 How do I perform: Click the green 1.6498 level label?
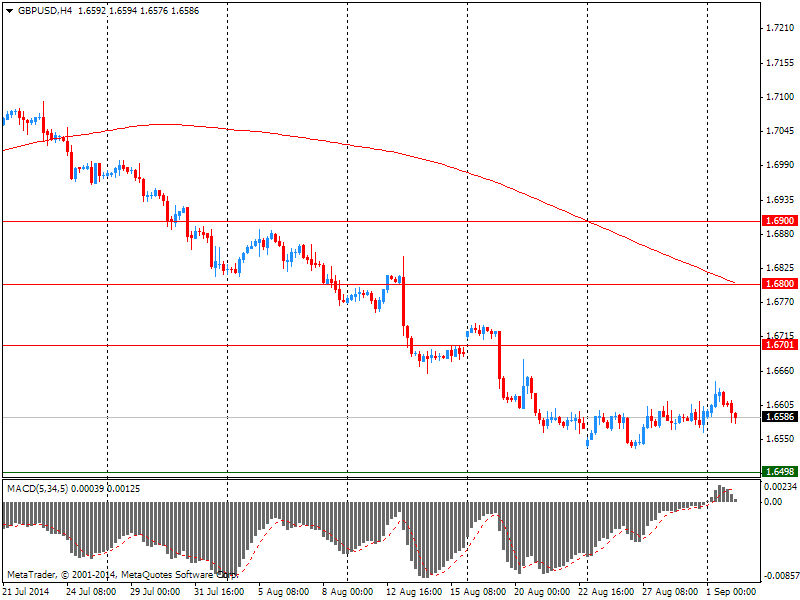coord(780,471)
